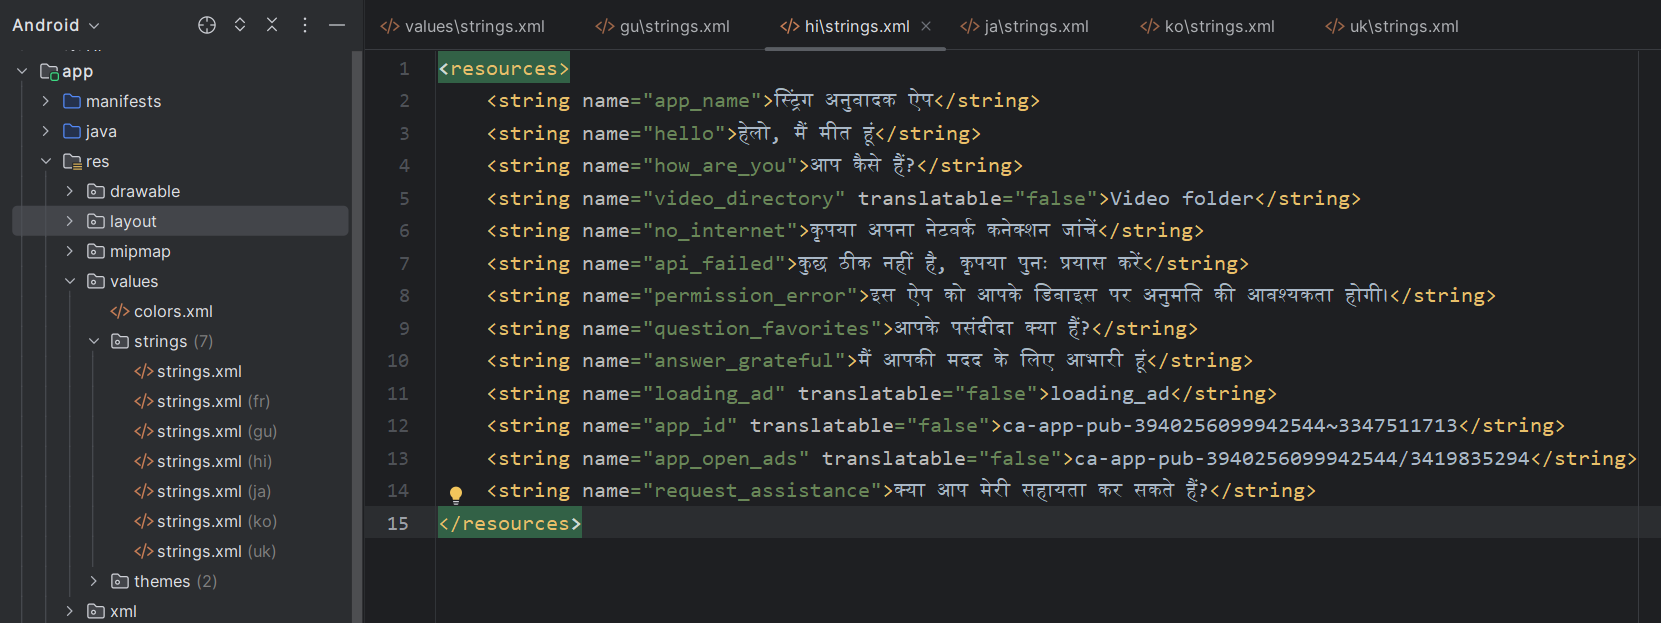Click the project panel vertical scrollbar
1661x623 pixels.
pos(357,336)
